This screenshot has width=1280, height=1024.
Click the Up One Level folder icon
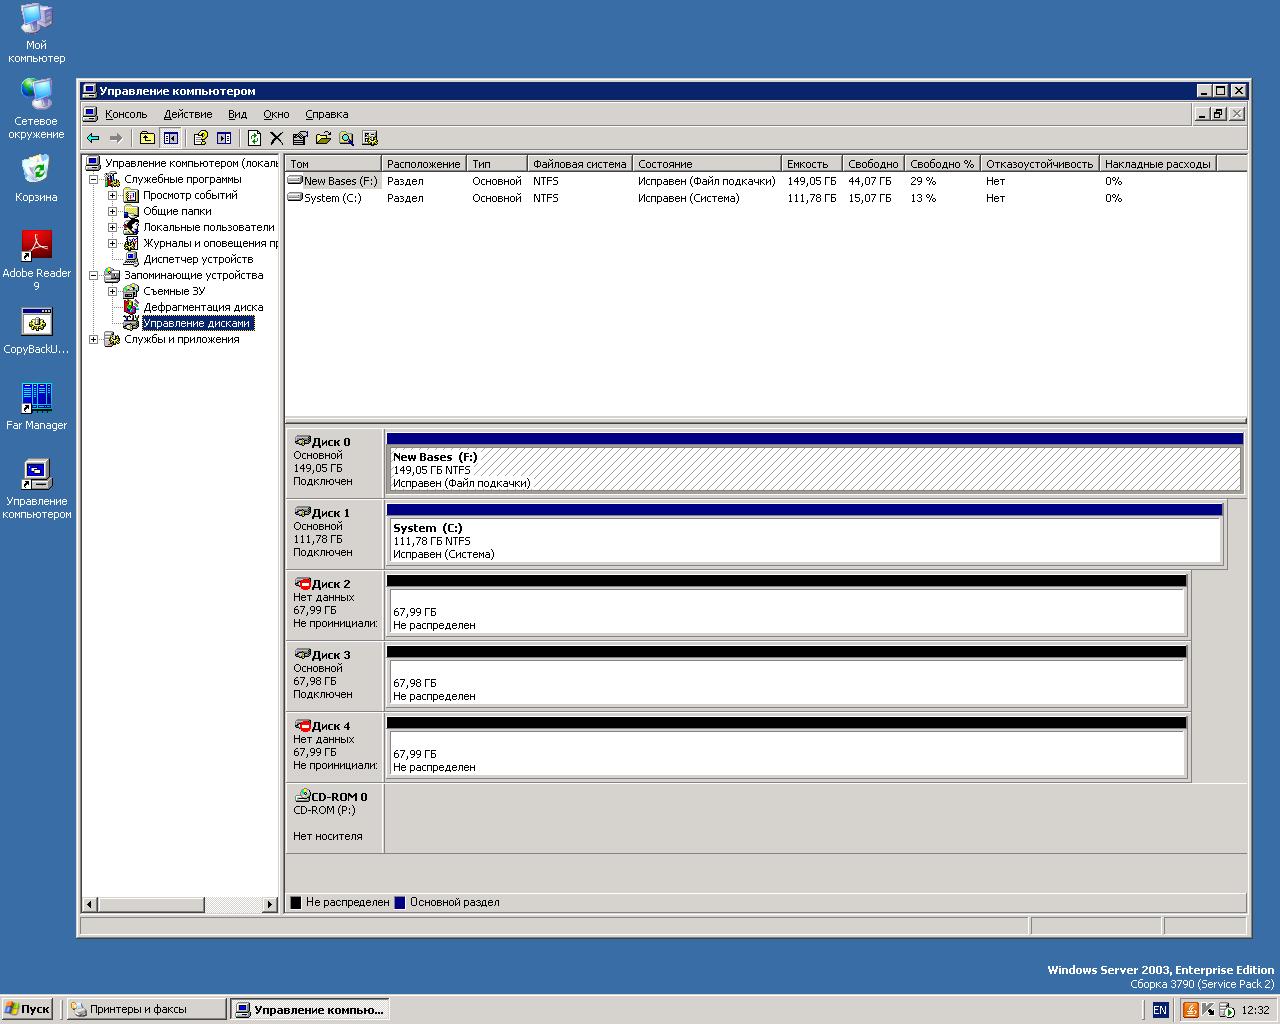pos(147,138)
